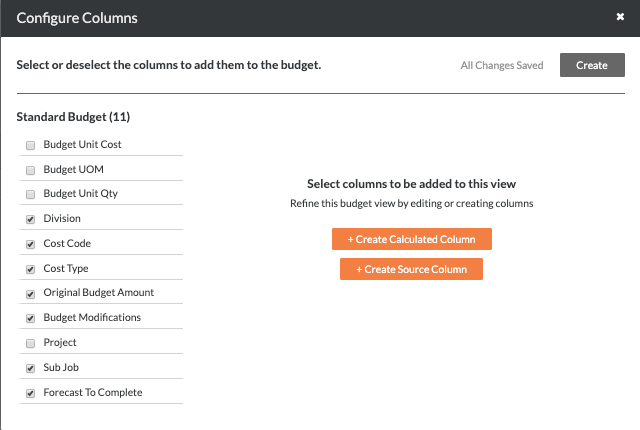This screenshot has height=430, width=640.
Task: Close the Configure Columns dialog
Action: pos(620,17)
